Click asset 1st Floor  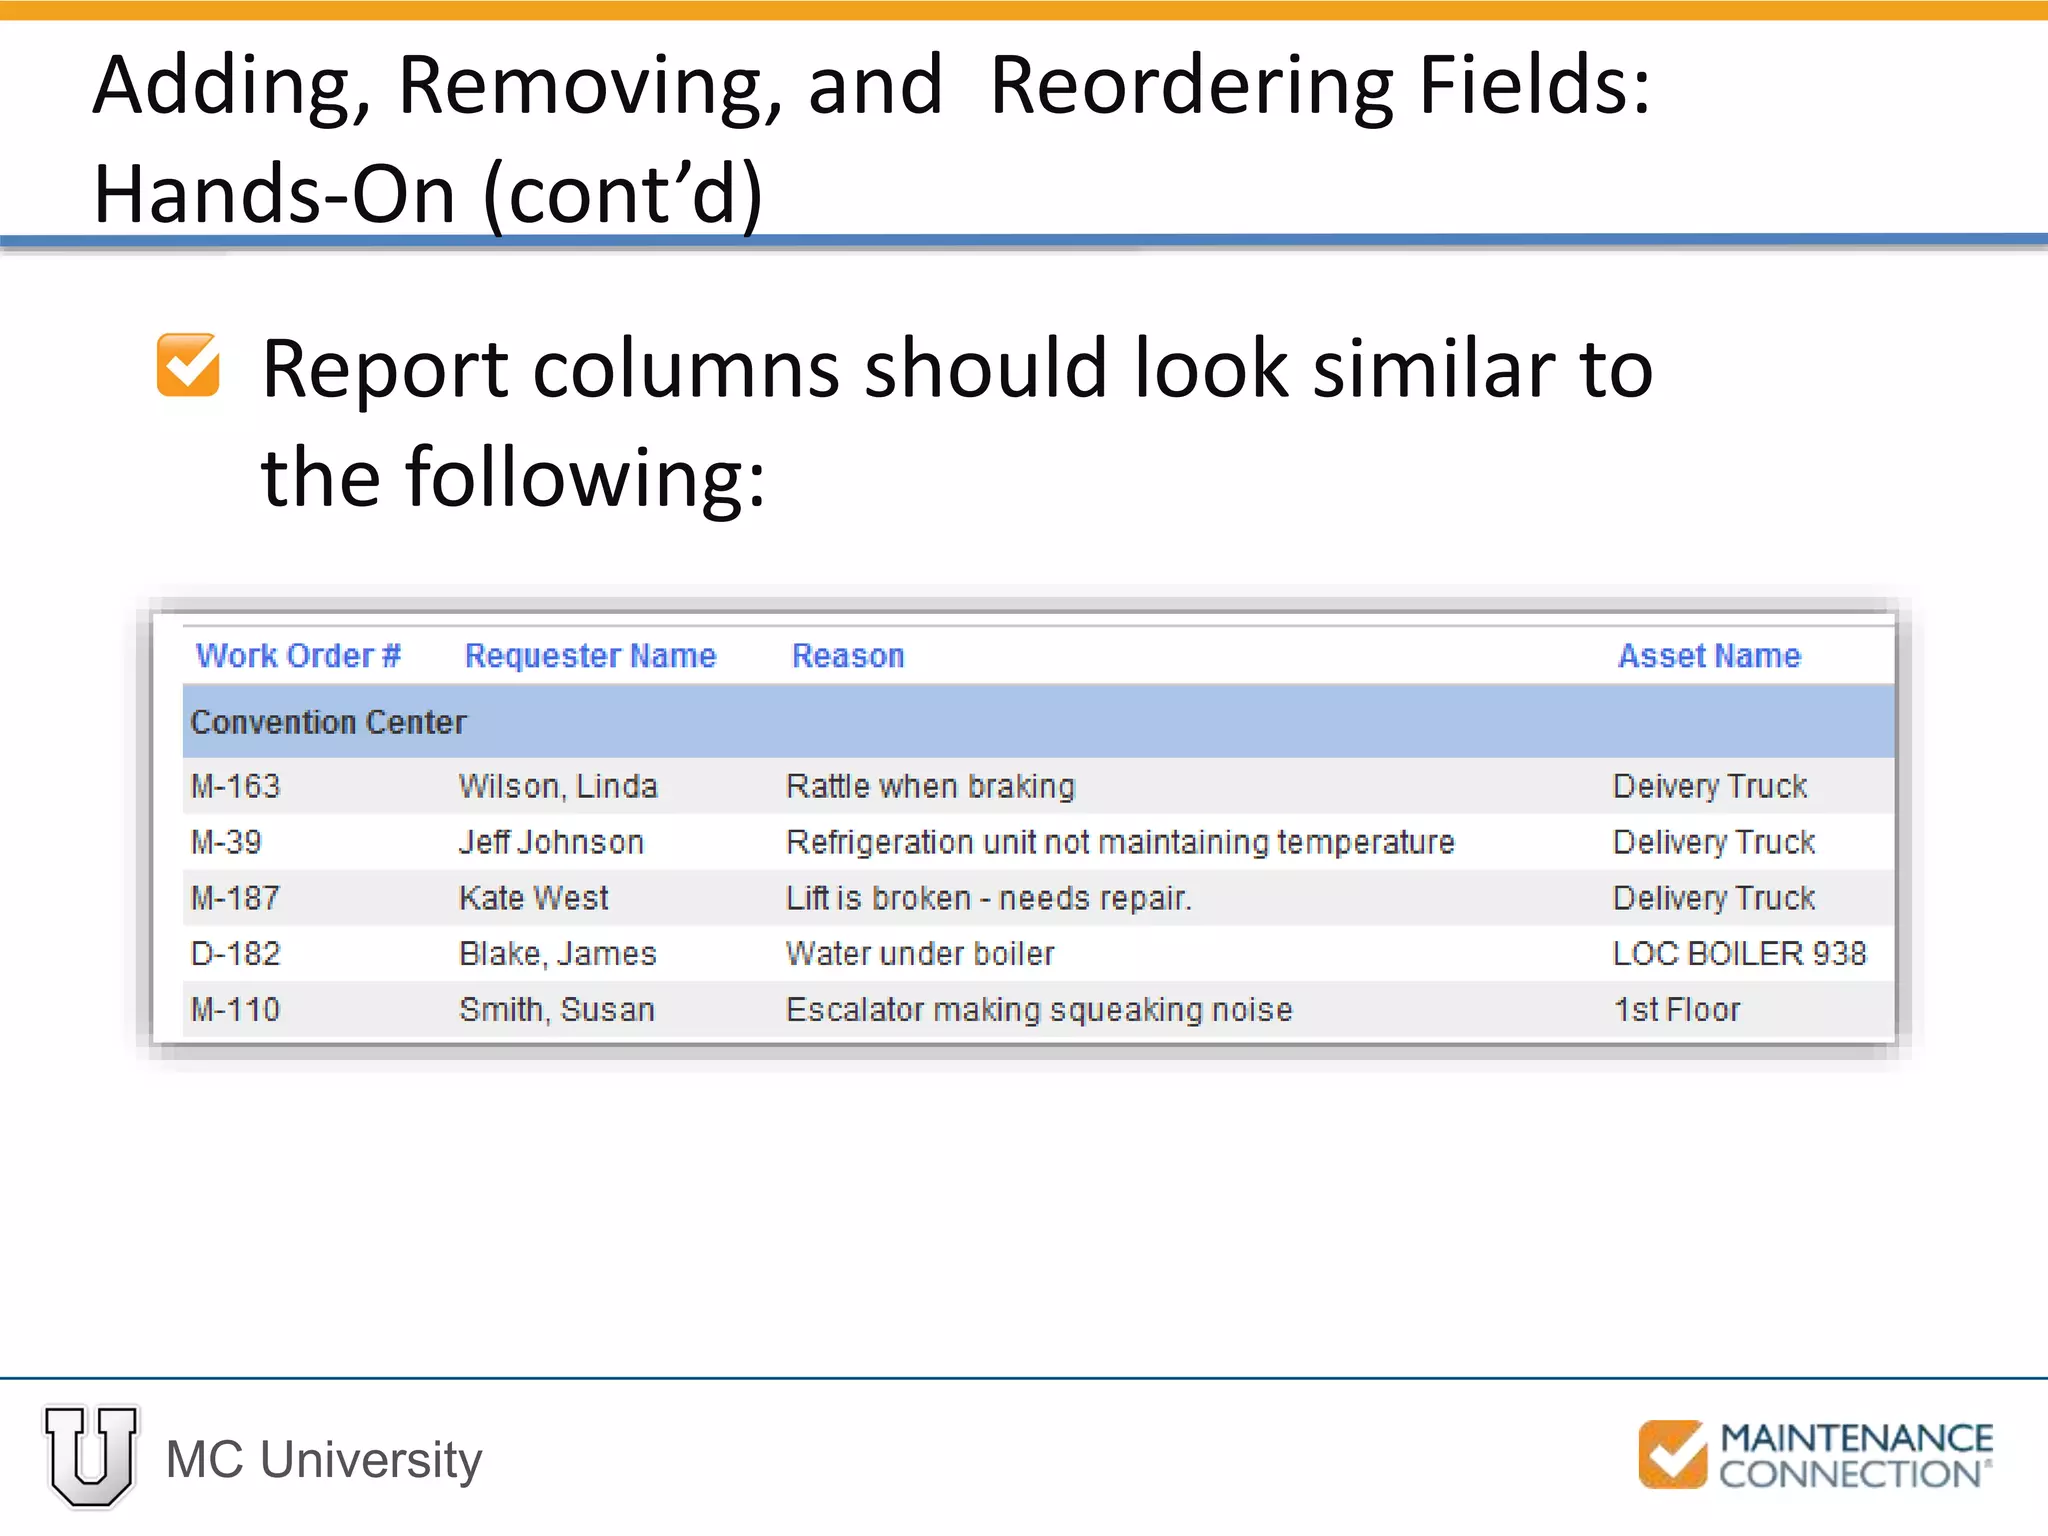tap(1677, 1010)
